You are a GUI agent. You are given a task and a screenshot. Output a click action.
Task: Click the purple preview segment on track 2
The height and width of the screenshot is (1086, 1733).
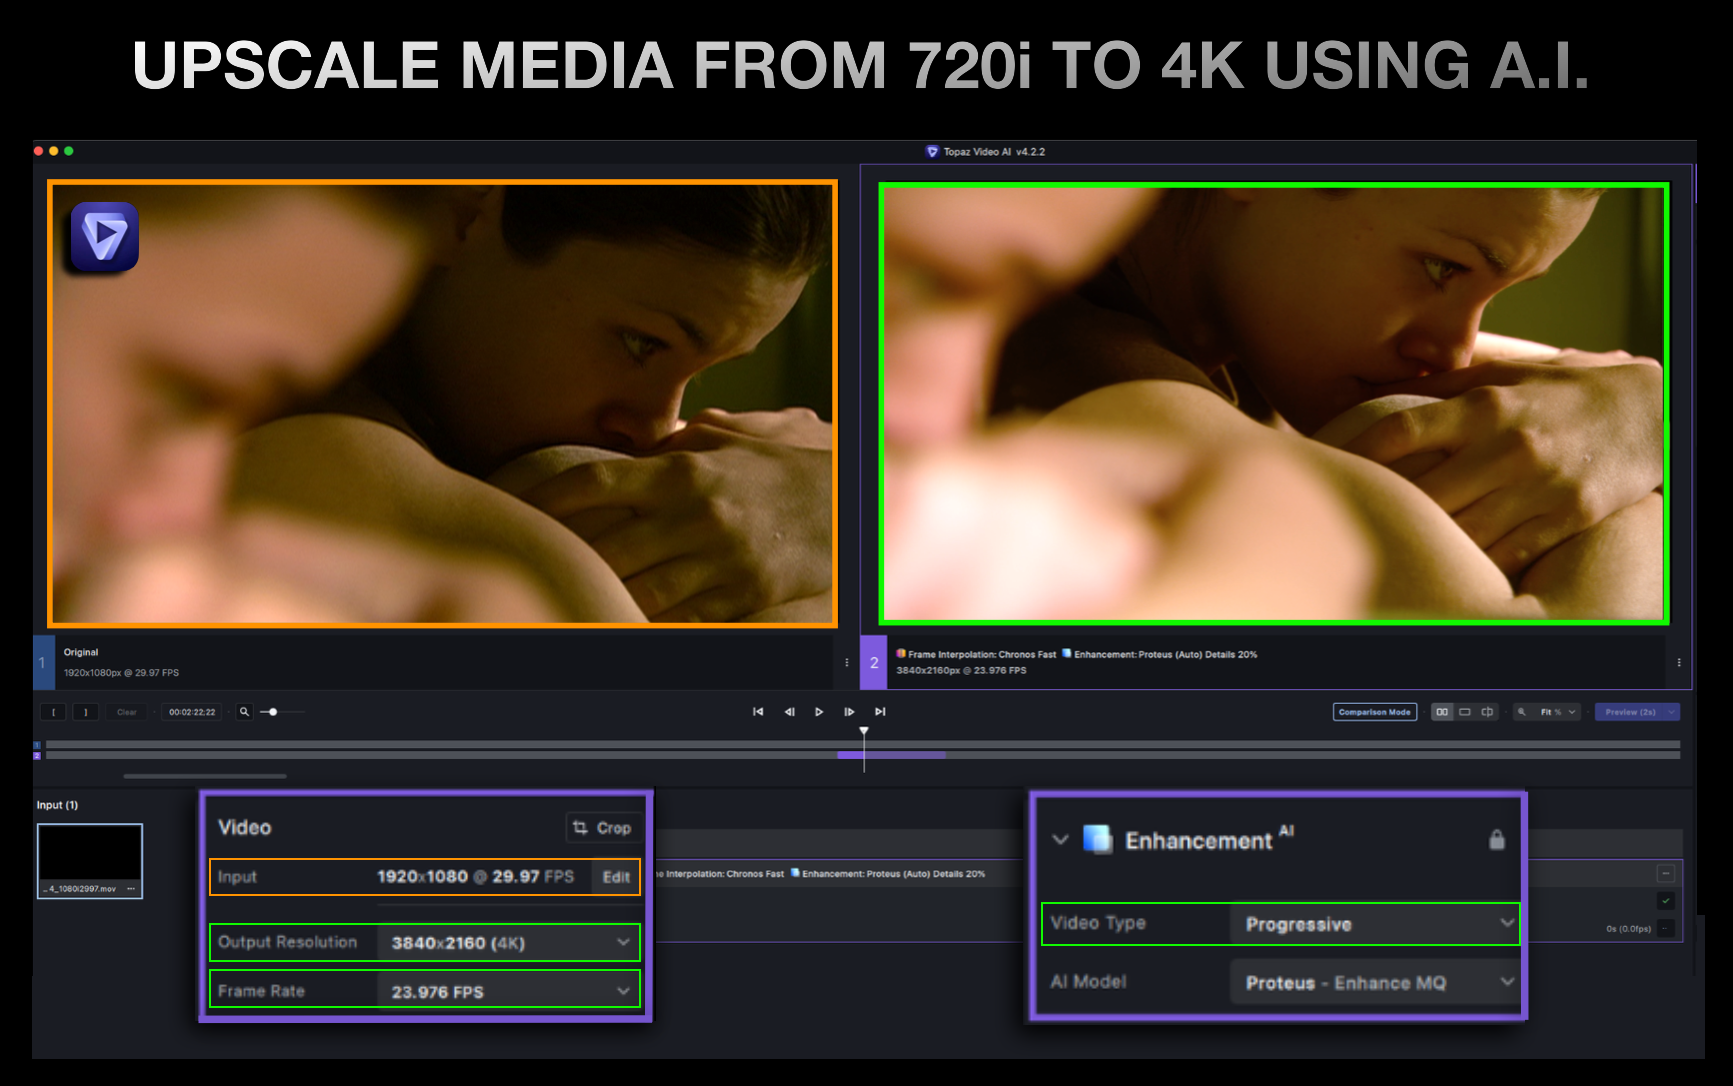point(891,755)
